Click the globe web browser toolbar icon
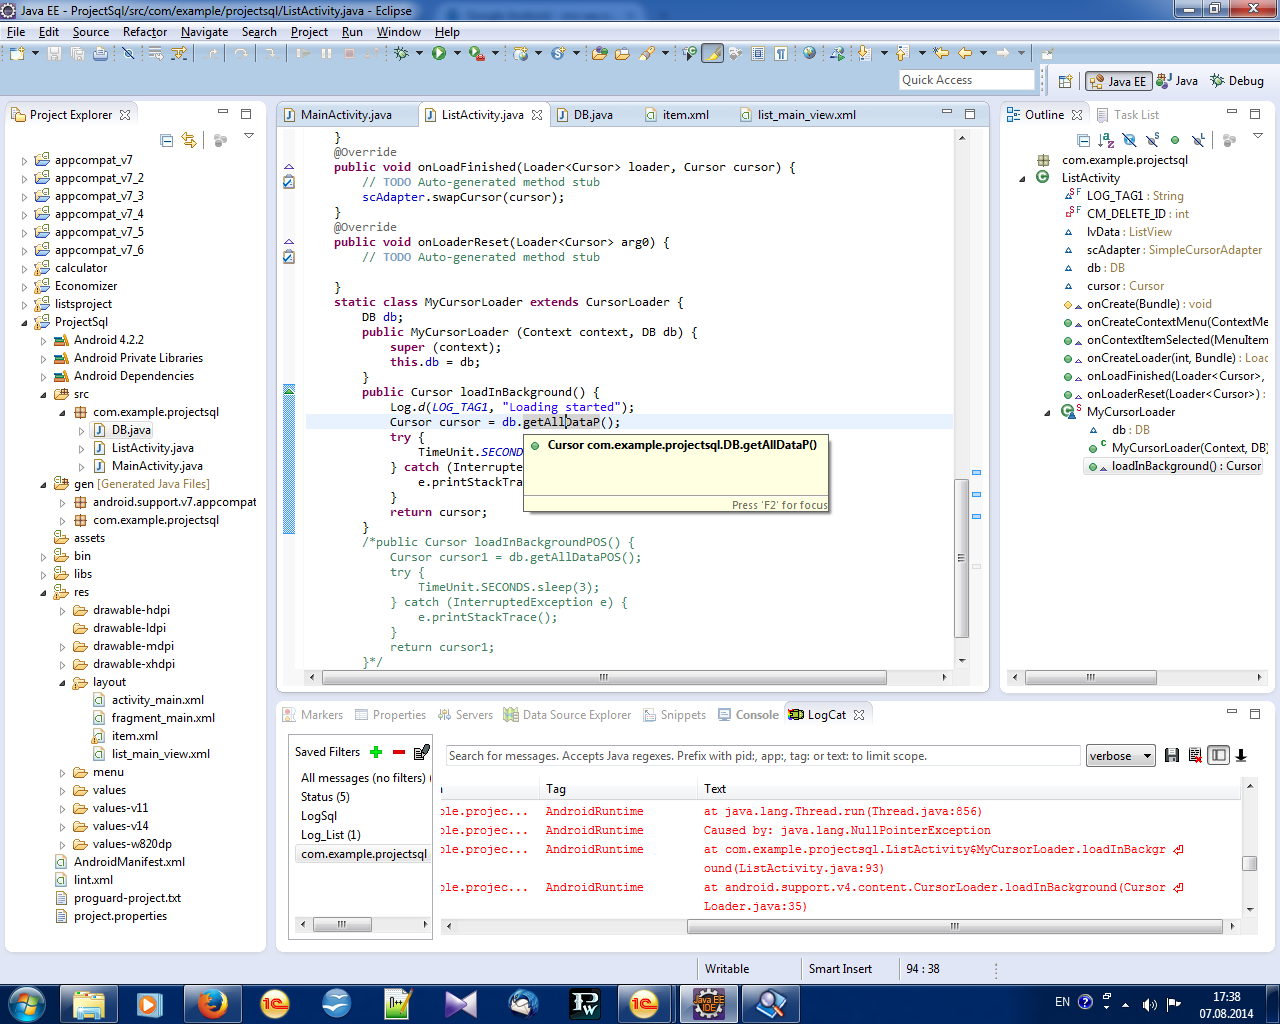Image resolution: width=1280 pixels, height=1024 pixels. pos(809,53)
